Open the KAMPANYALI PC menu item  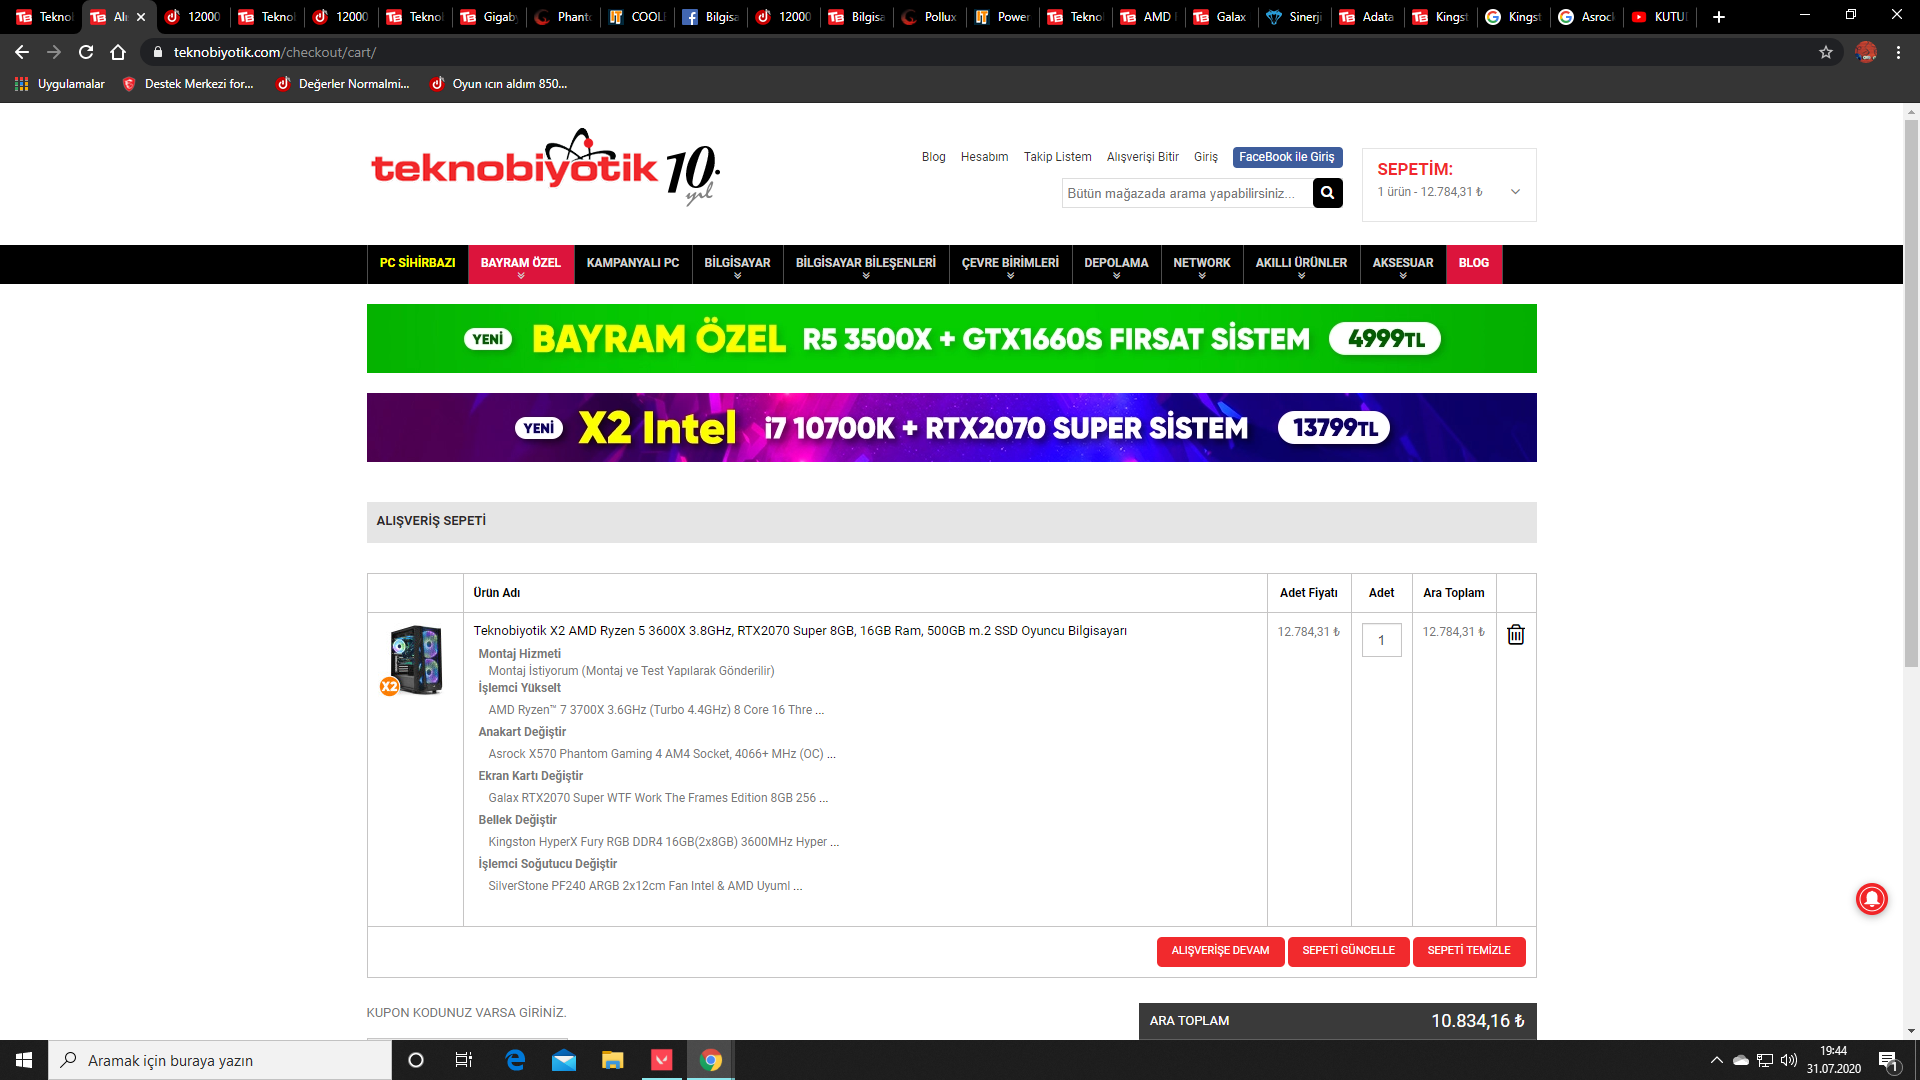pos(632,263)
